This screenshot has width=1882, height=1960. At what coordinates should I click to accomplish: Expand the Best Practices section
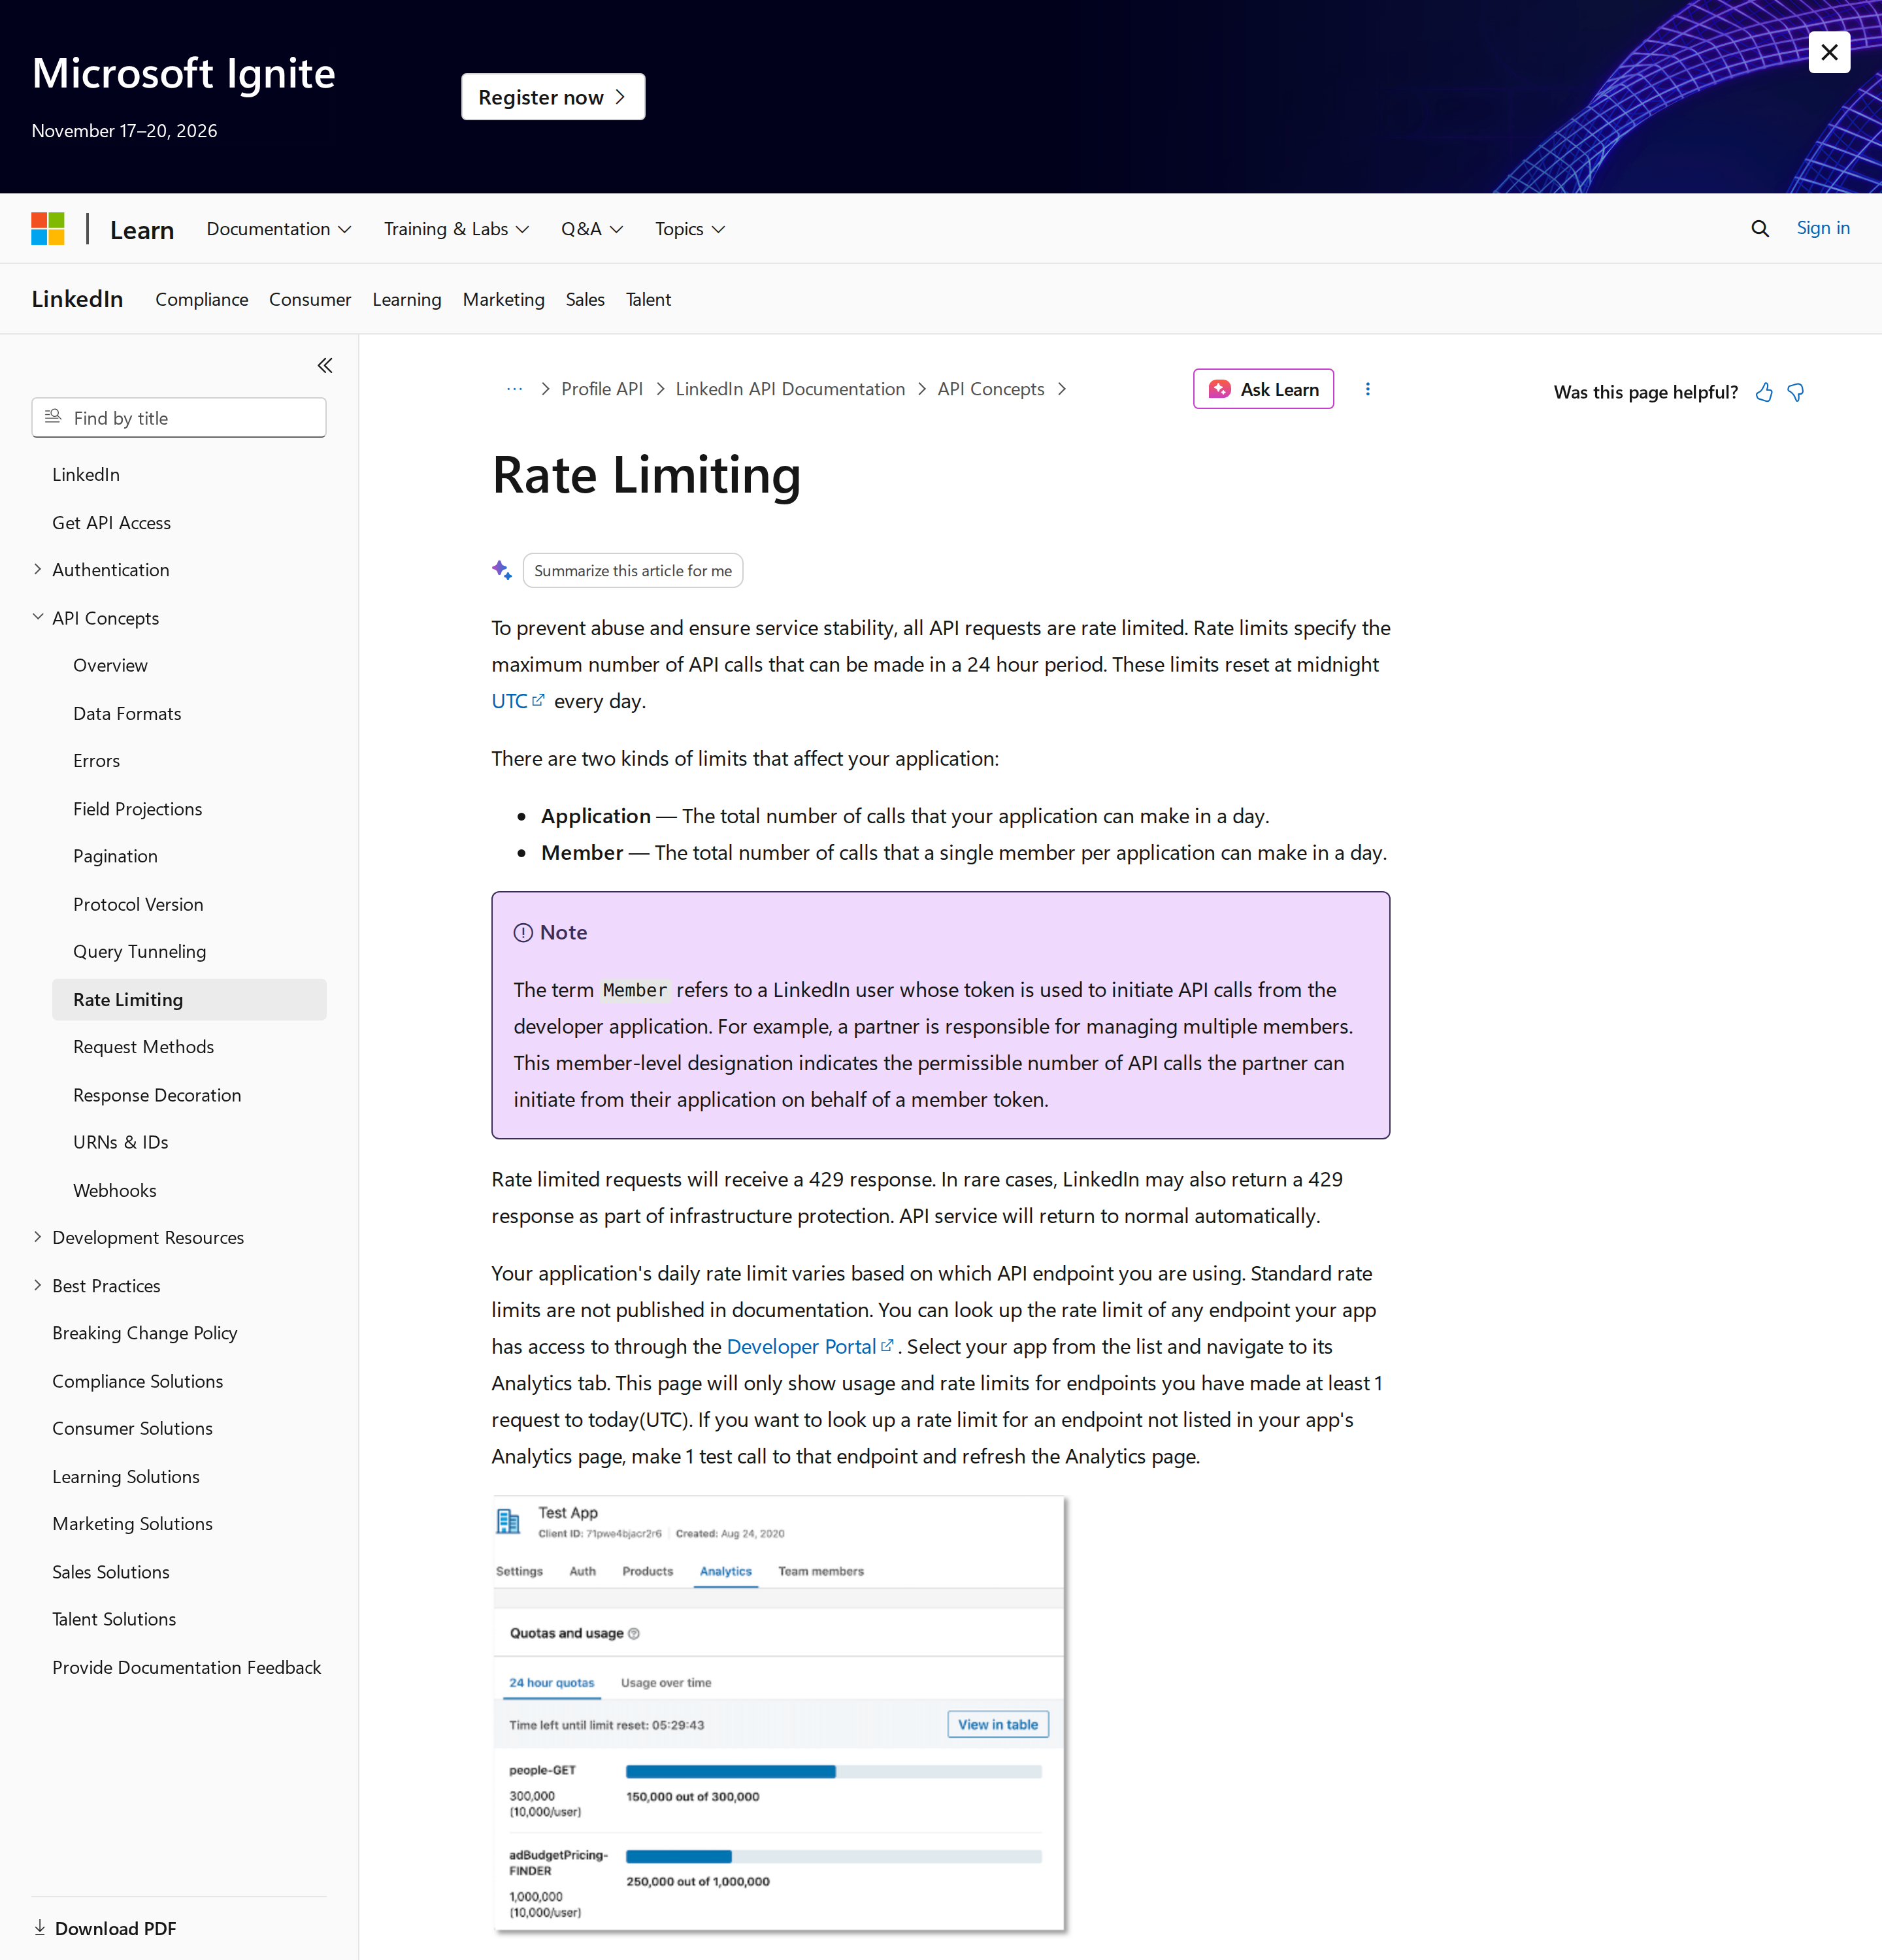(38, 1285)
